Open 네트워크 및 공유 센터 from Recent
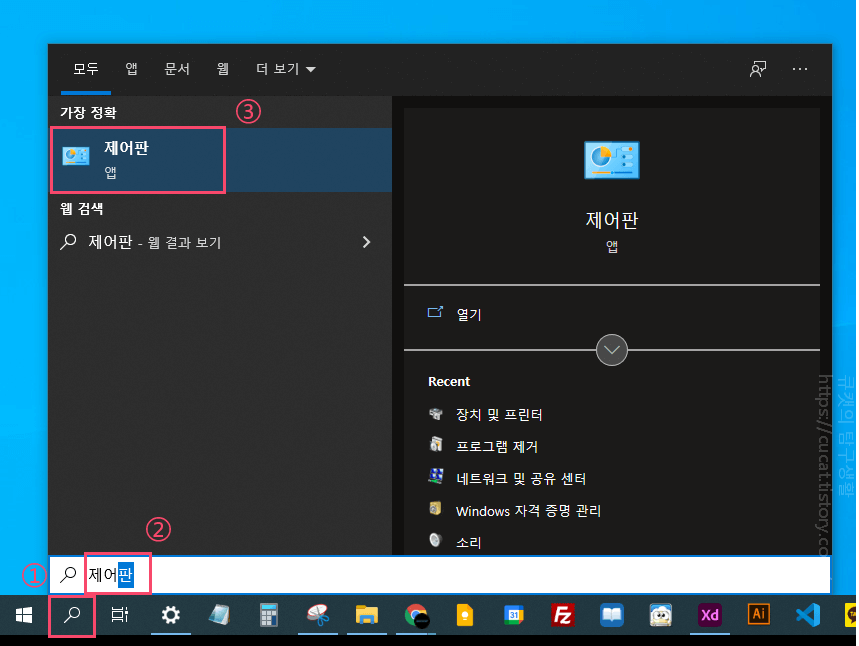 click(521, 479)
